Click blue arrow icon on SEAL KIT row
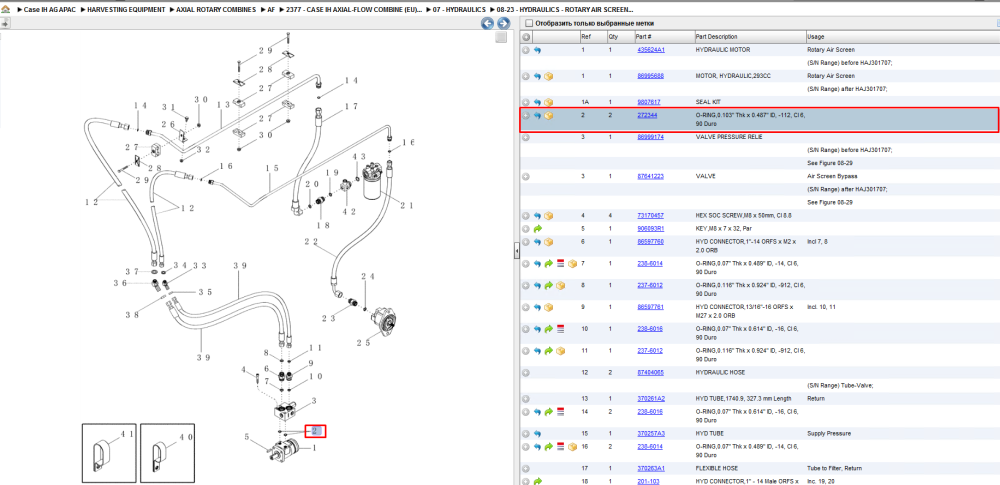This screenshot has width=1000, height=485. tap(537, 102)
